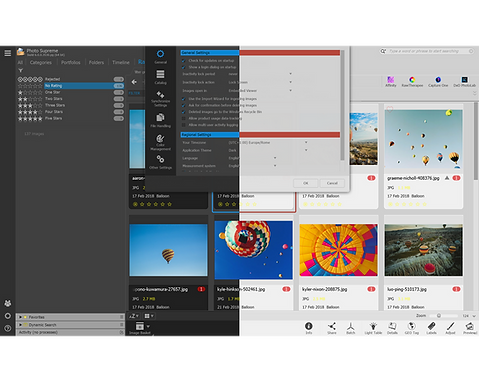
Task: Toggle Ask for confirmation before deleting images
Action: (183, 105)
